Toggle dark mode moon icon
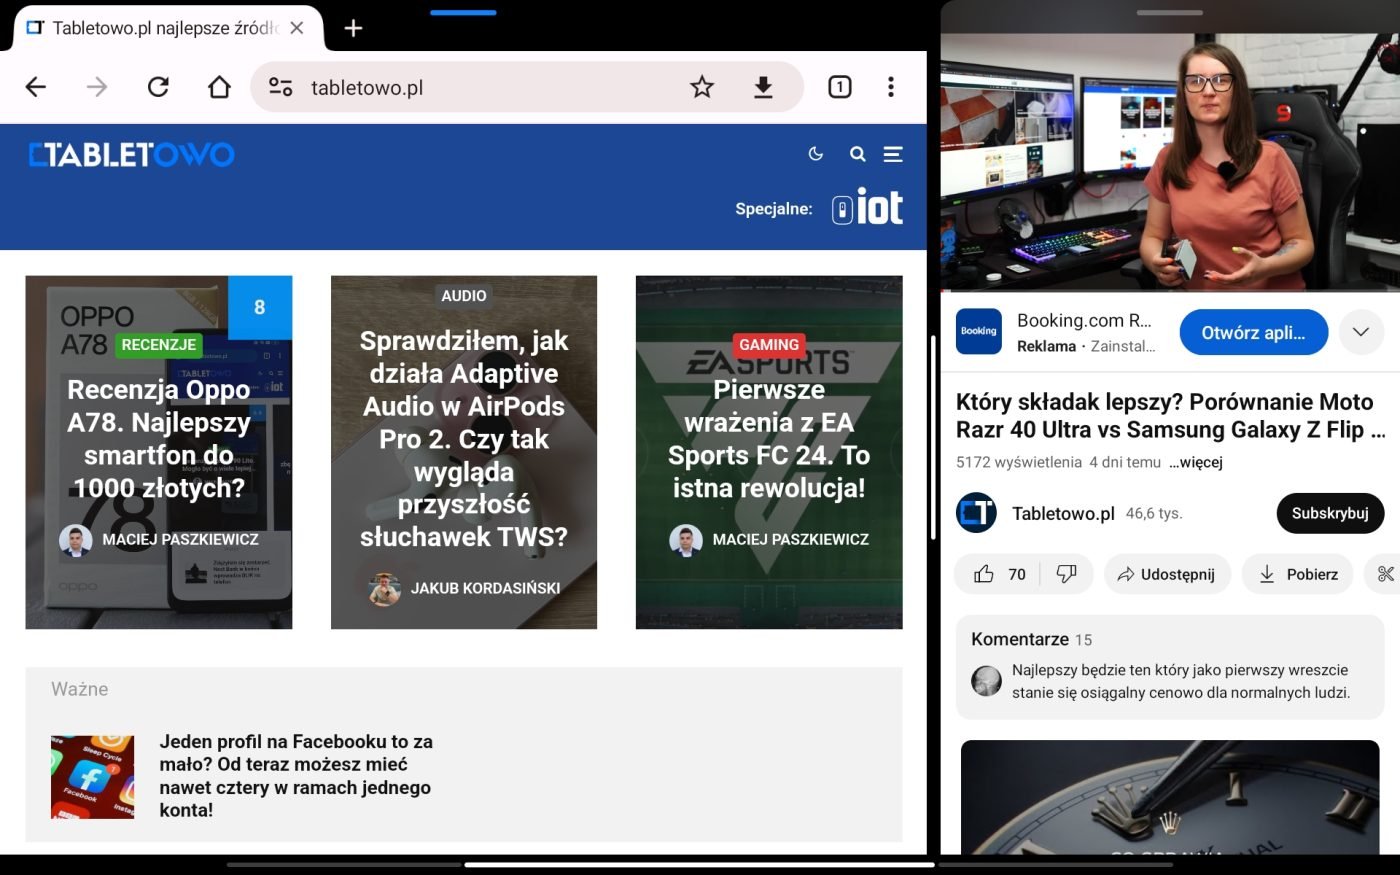The height and width of the screenshot is (875, 1400). [816, 154]
